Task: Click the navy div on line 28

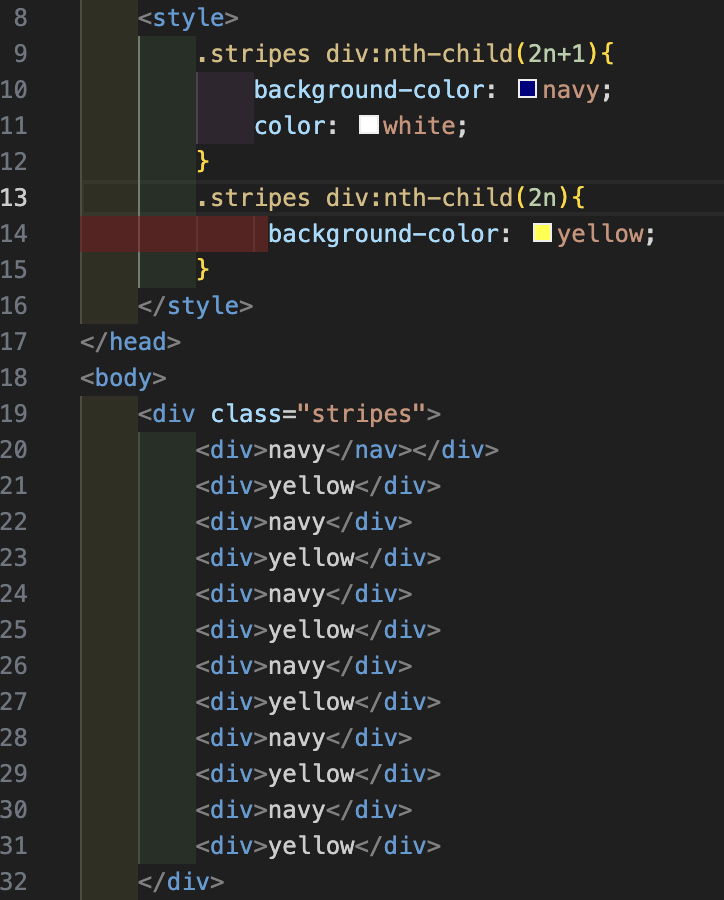Action: [x=304, y=738]
